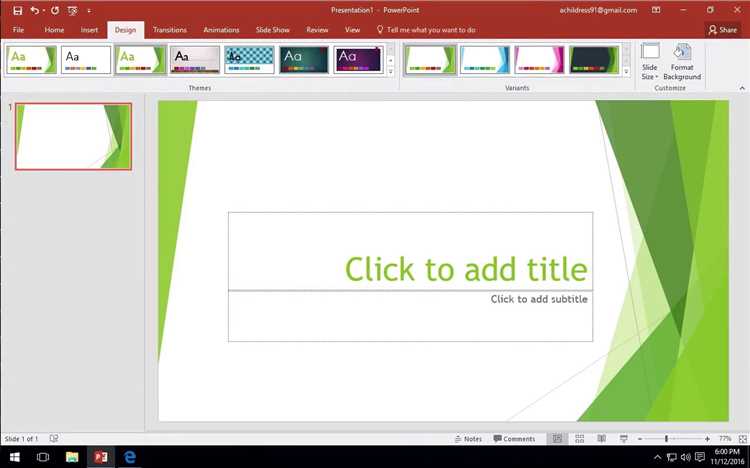
Task: Switch to Slide Sorter view
Action: (x=579, y=438)
